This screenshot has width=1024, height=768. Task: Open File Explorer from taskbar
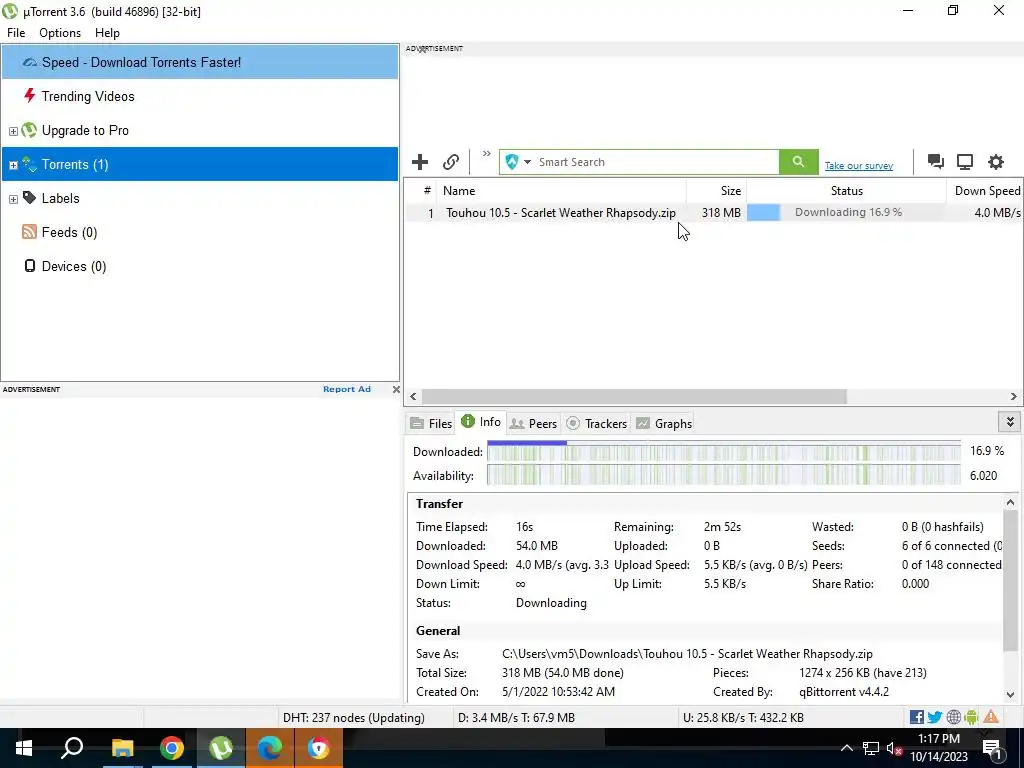pos(122,748)
